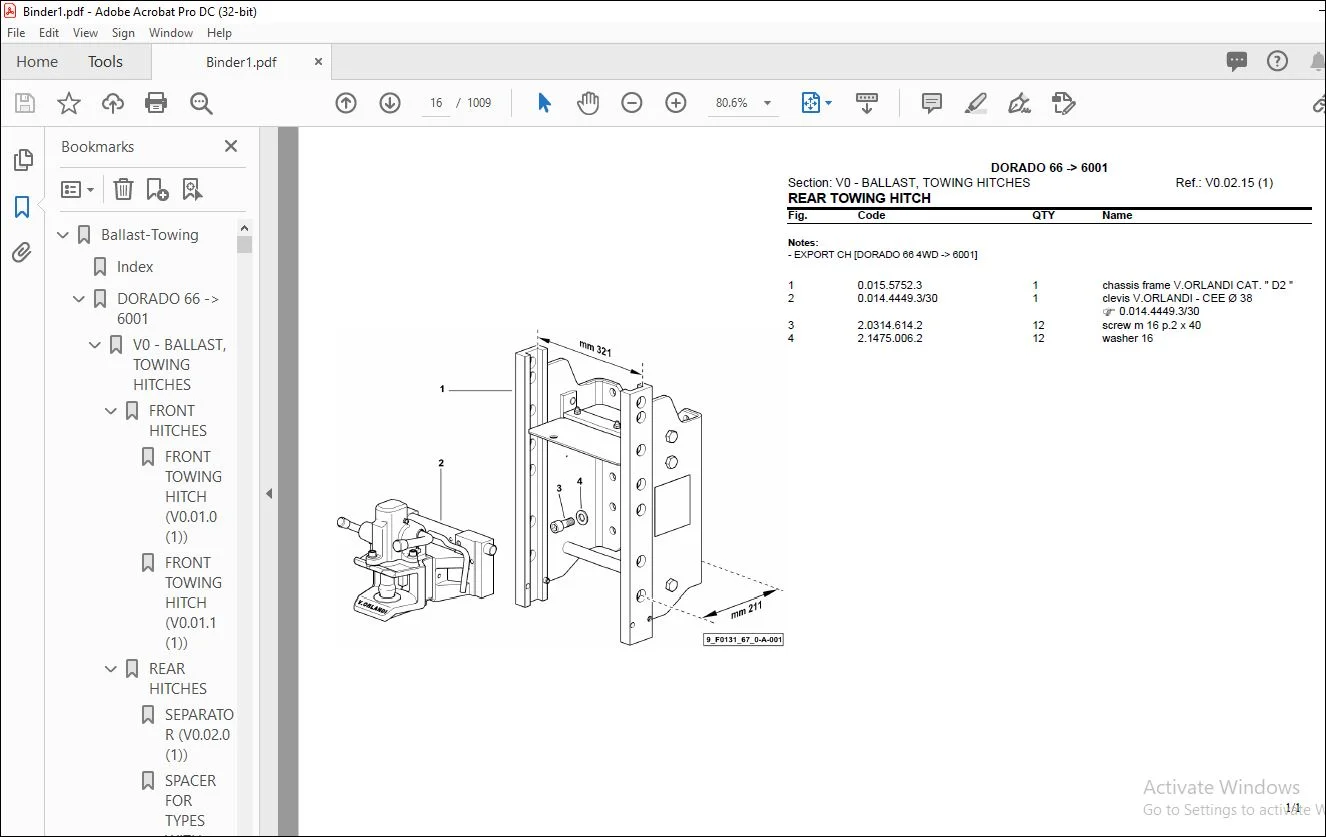Open the Help menu

click(219, 33)
